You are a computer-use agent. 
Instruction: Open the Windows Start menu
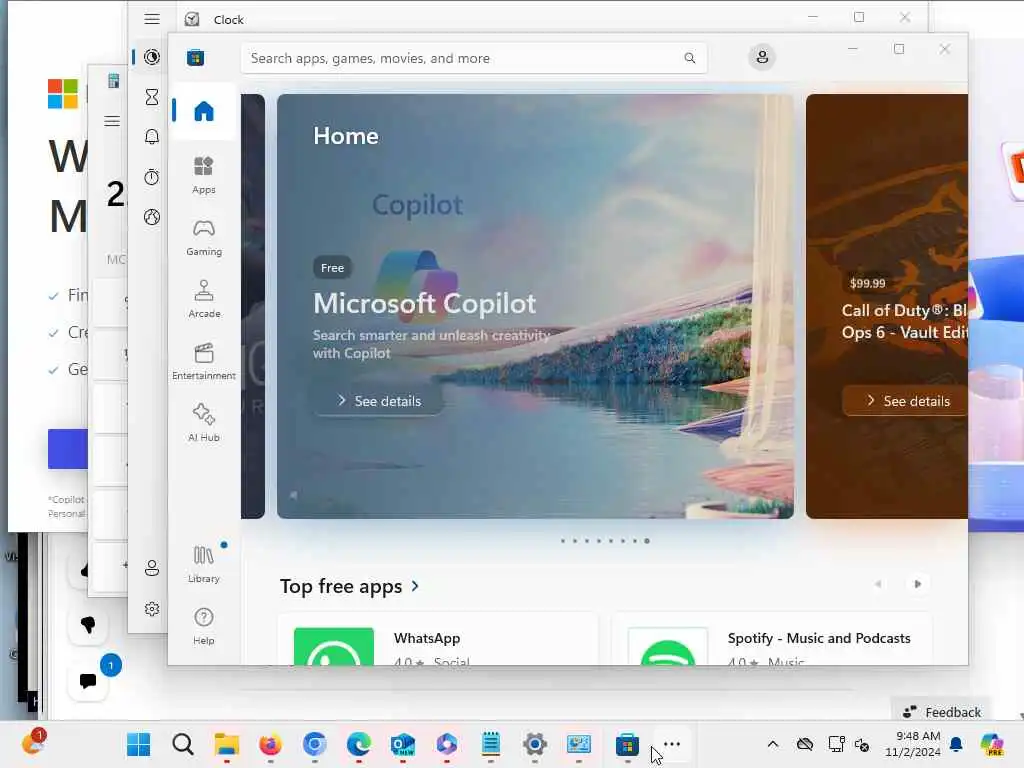(x=138, y=744)
